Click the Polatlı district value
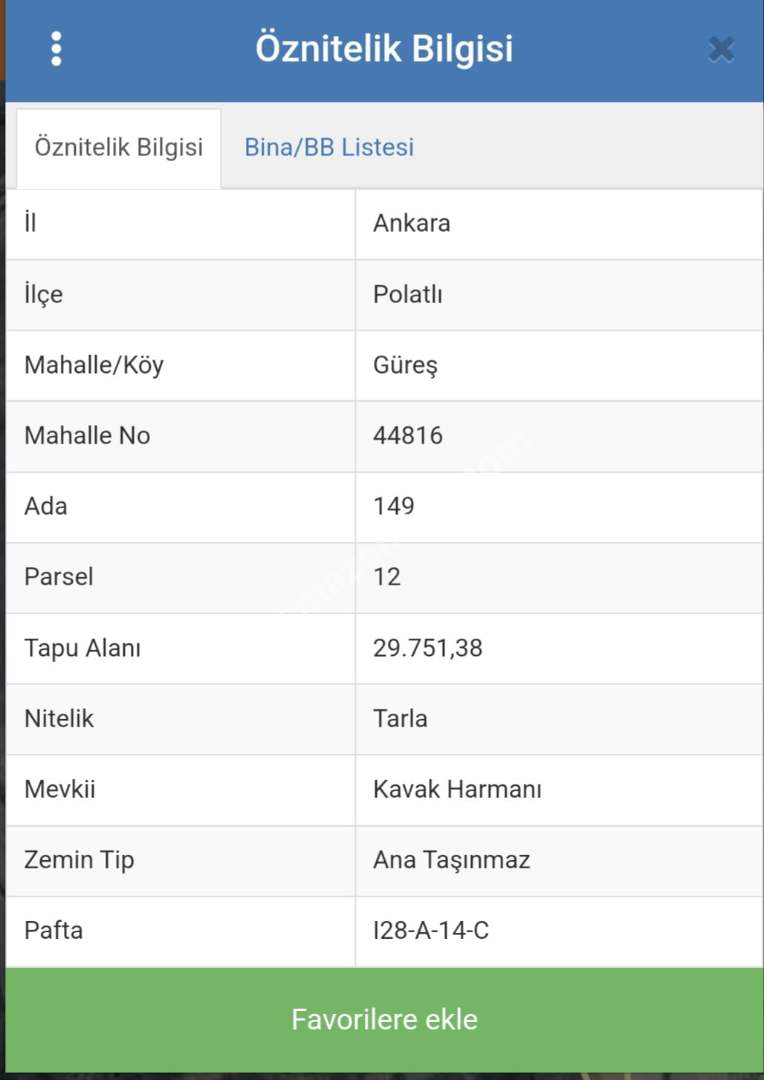Screen dimensions: 764x1080 point(407,295)
